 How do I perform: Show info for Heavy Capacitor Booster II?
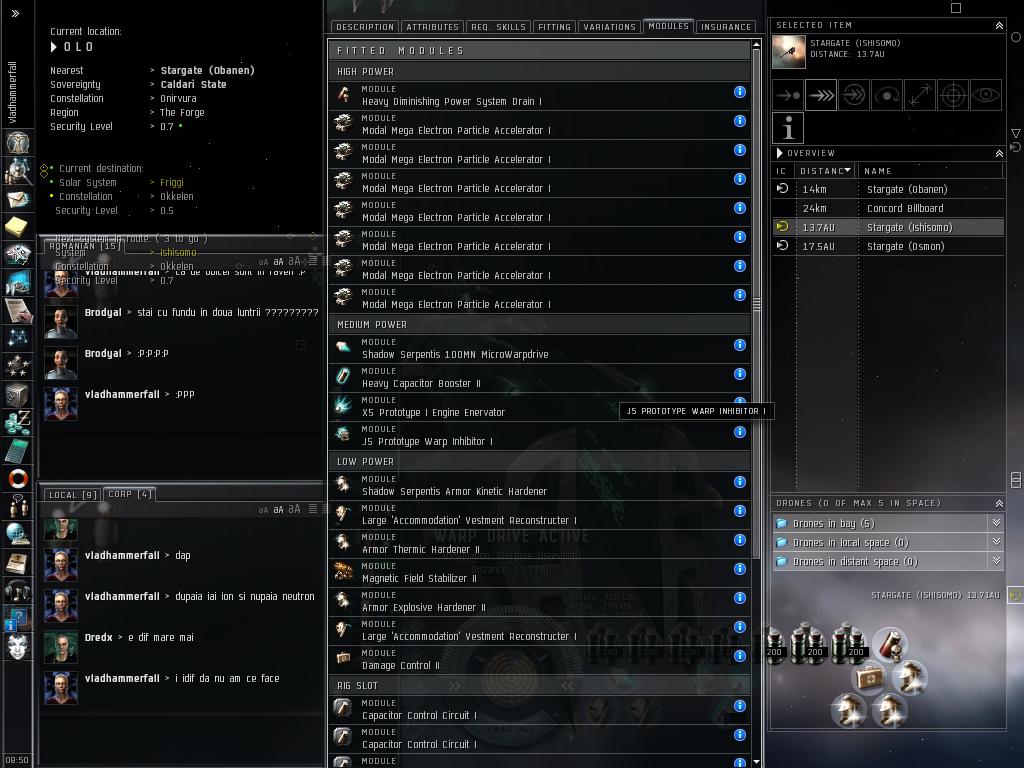coord(739,374)
